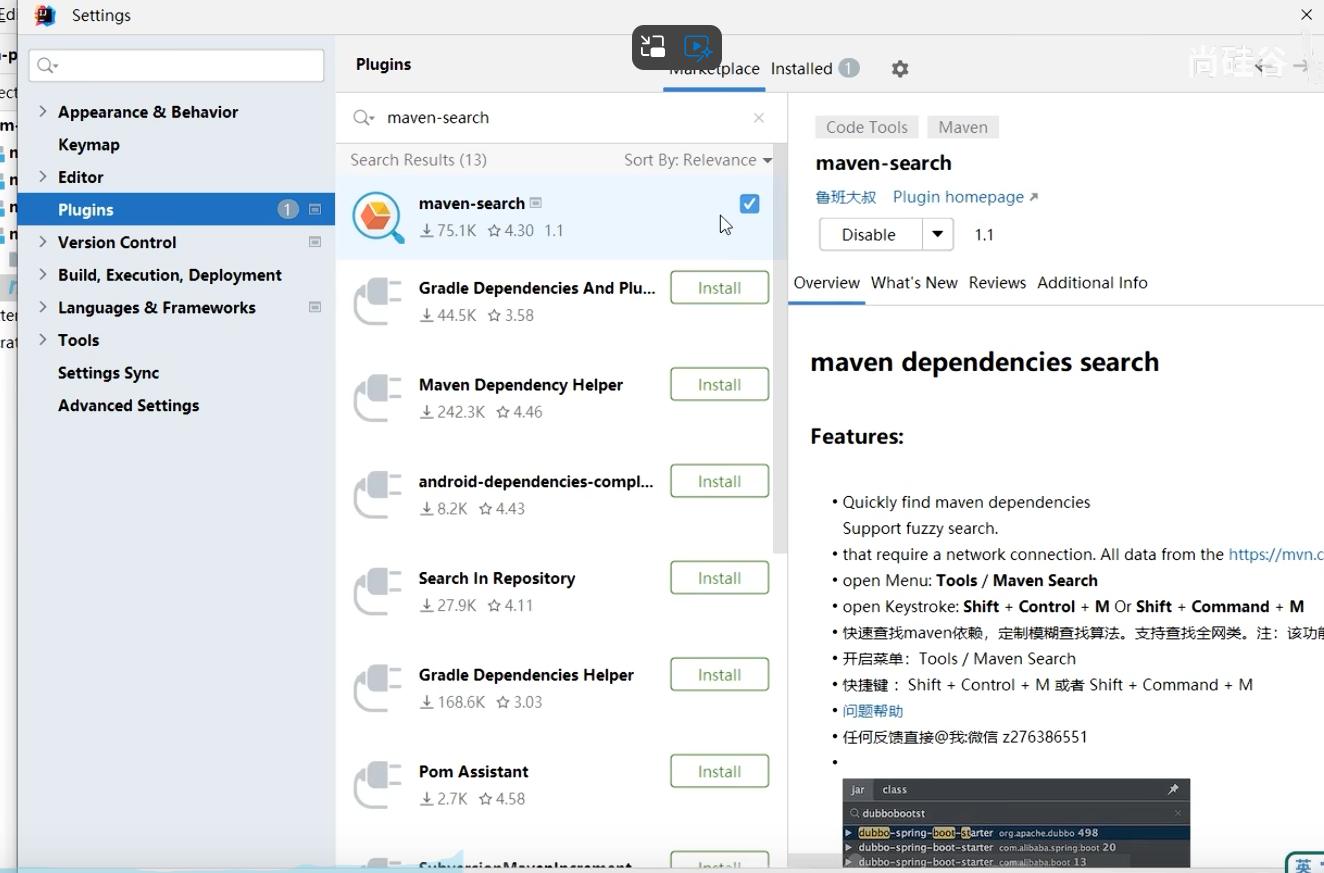Disable the maven-search plugin
This screenshot has height=873, width=1324.
pyautogui.click(x=870, y=235)
